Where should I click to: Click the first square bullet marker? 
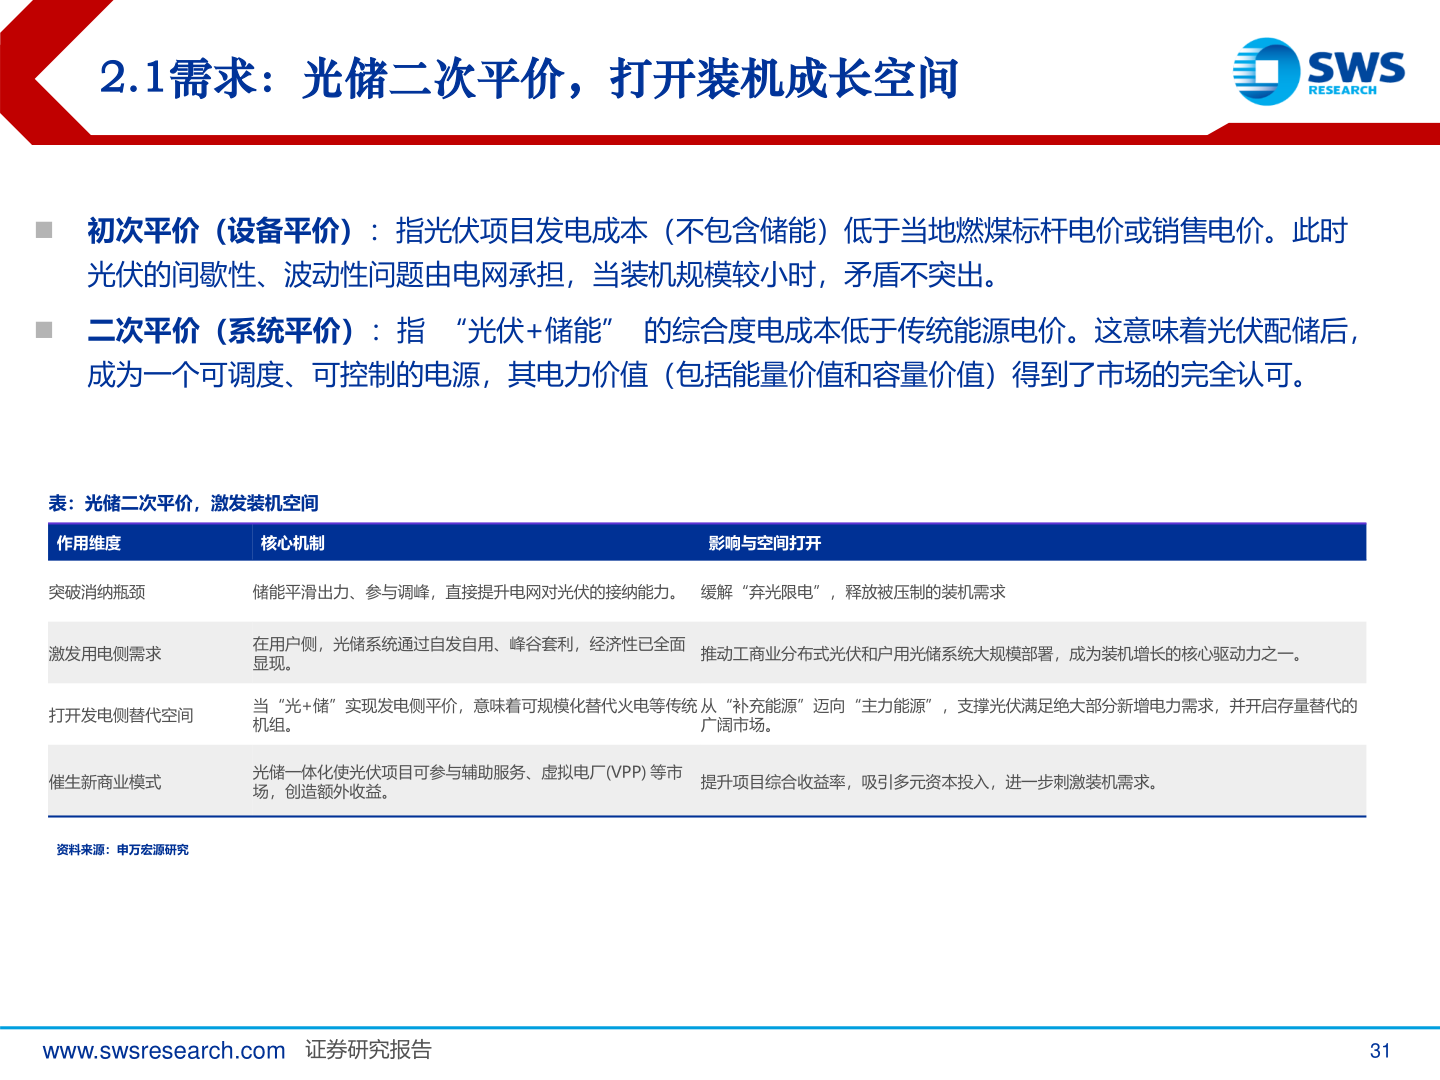(x=44, y=229)
